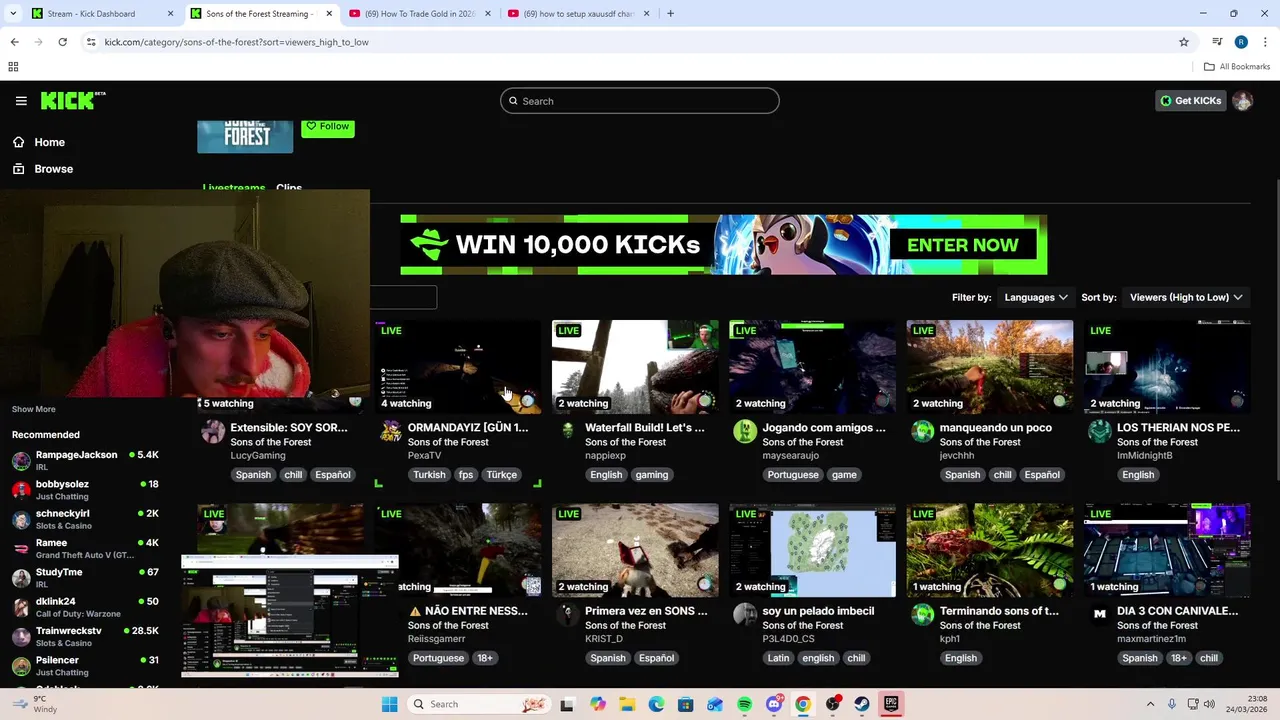
Task: Click the Latin tag on P3L4D0_CS stream
Action: [x=778, y=658]
